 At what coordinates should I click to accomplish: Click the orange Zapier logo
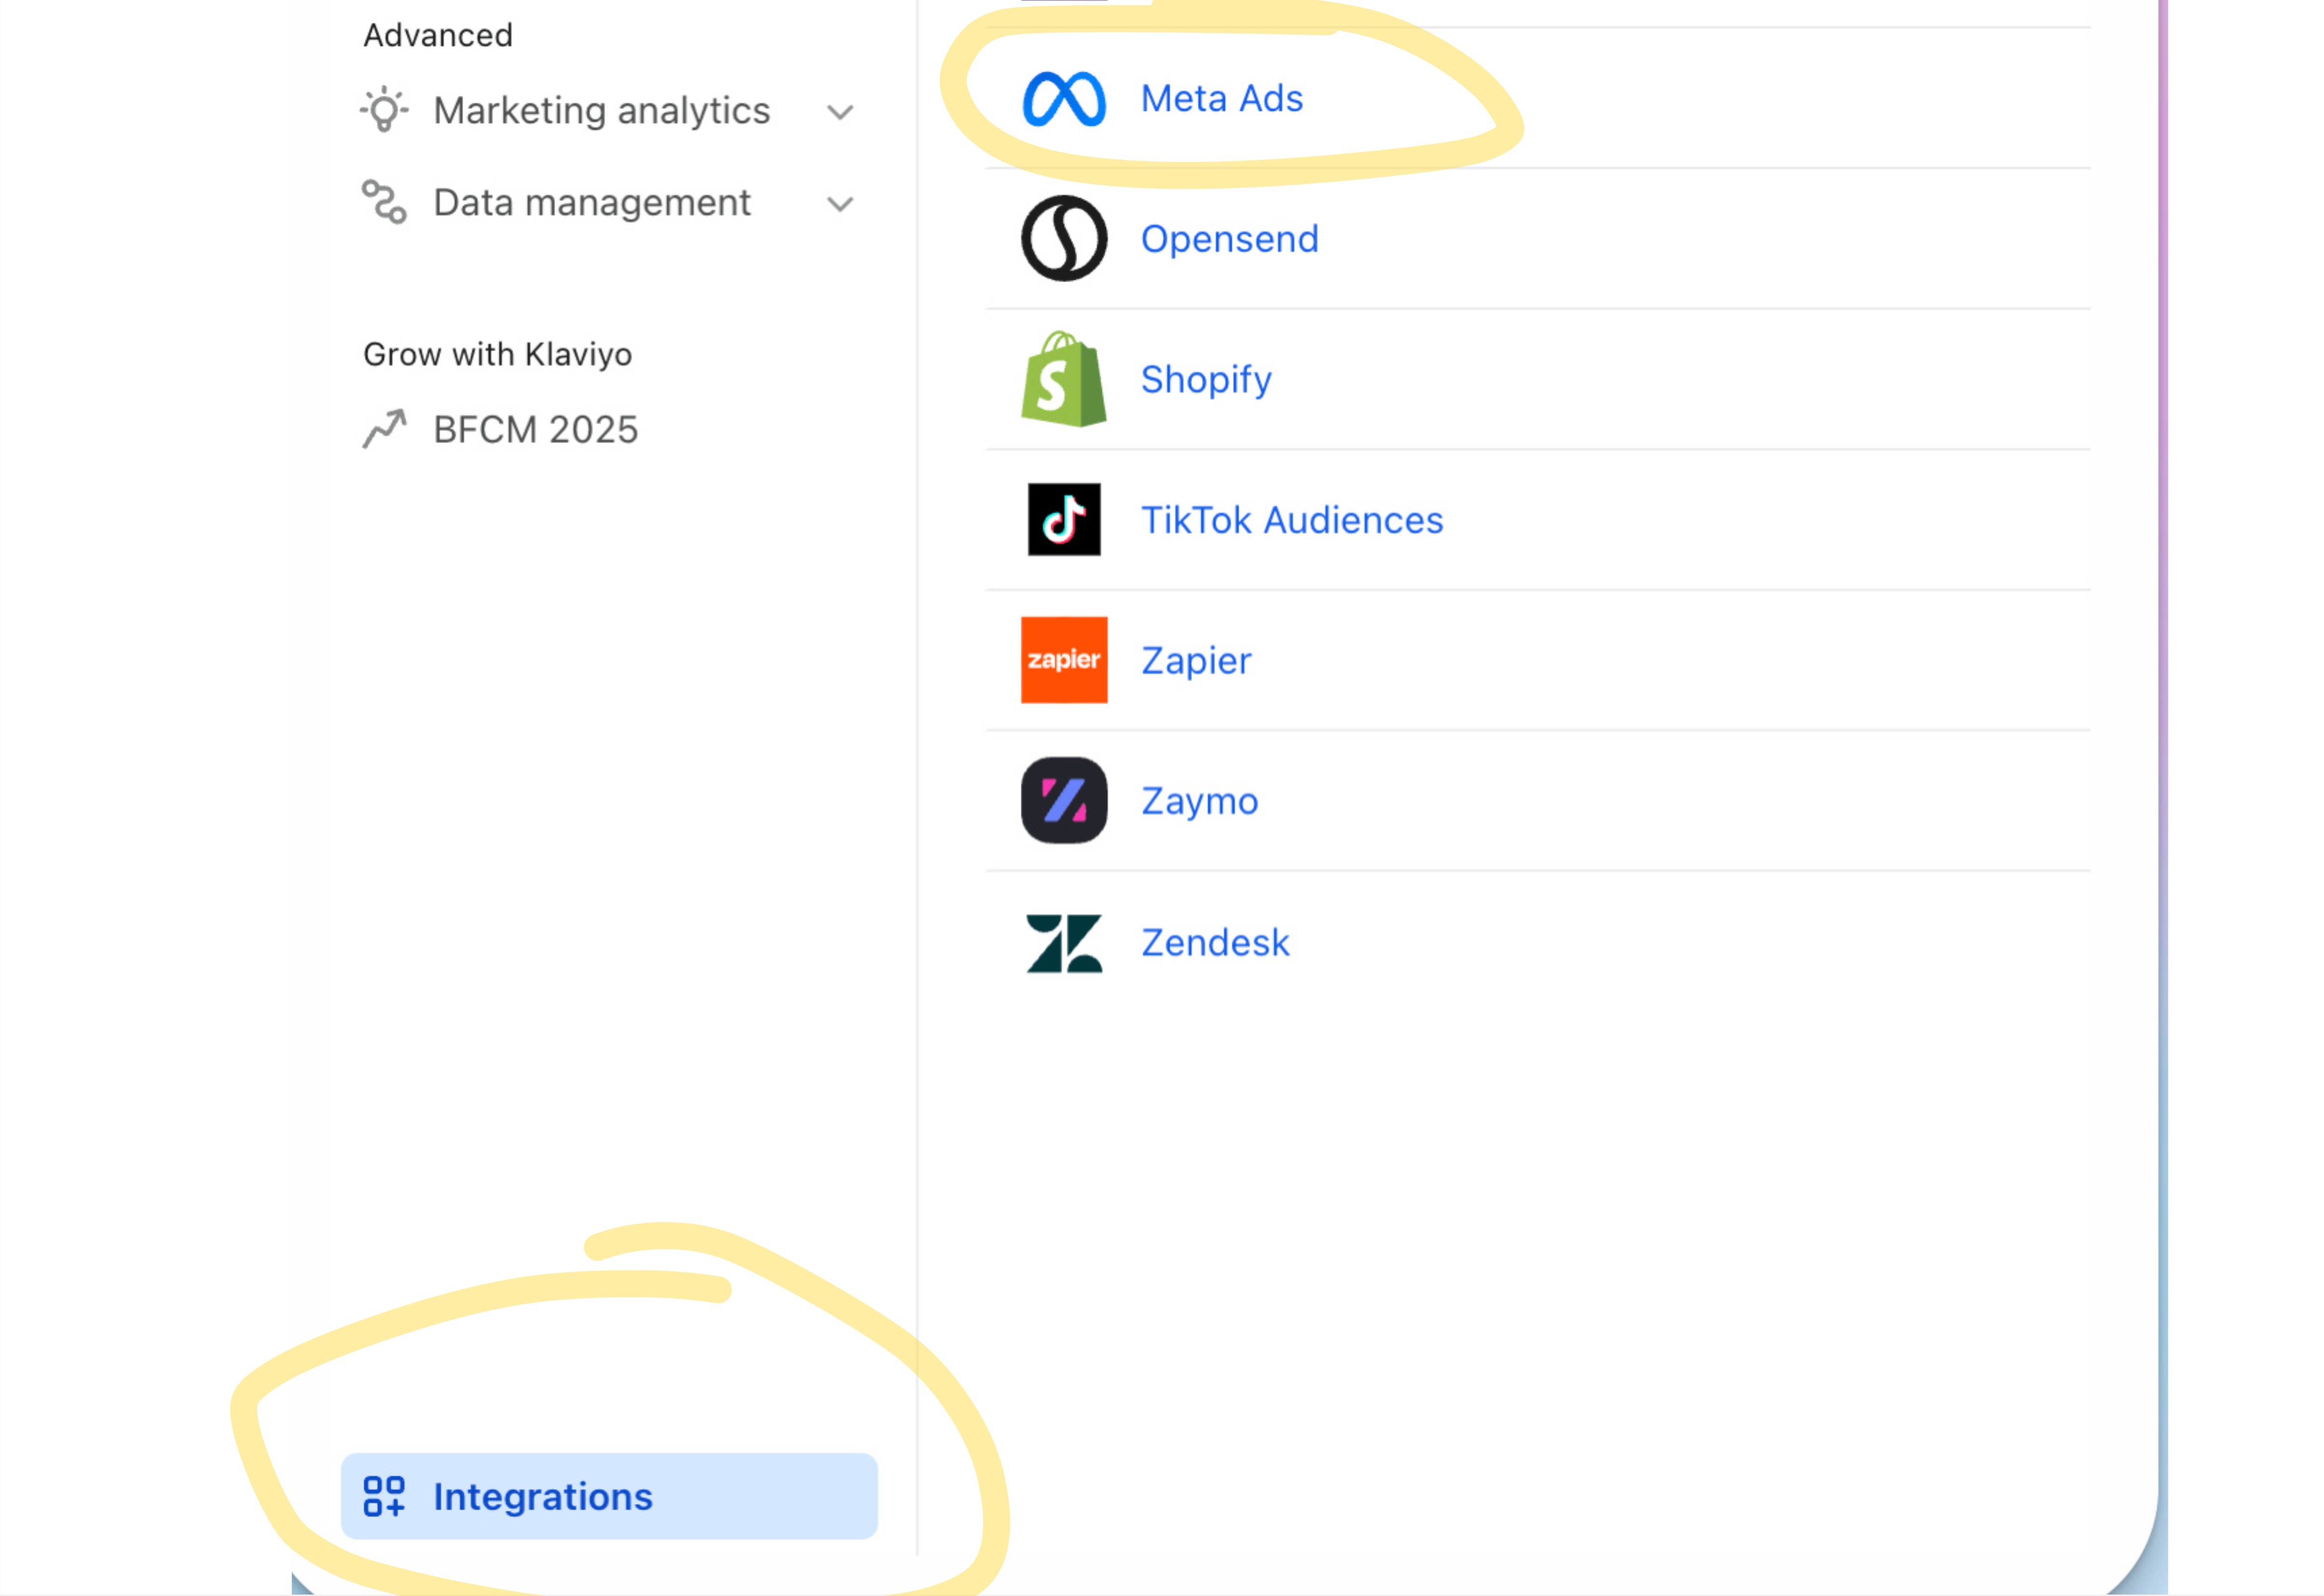[x=1063, y=660]
